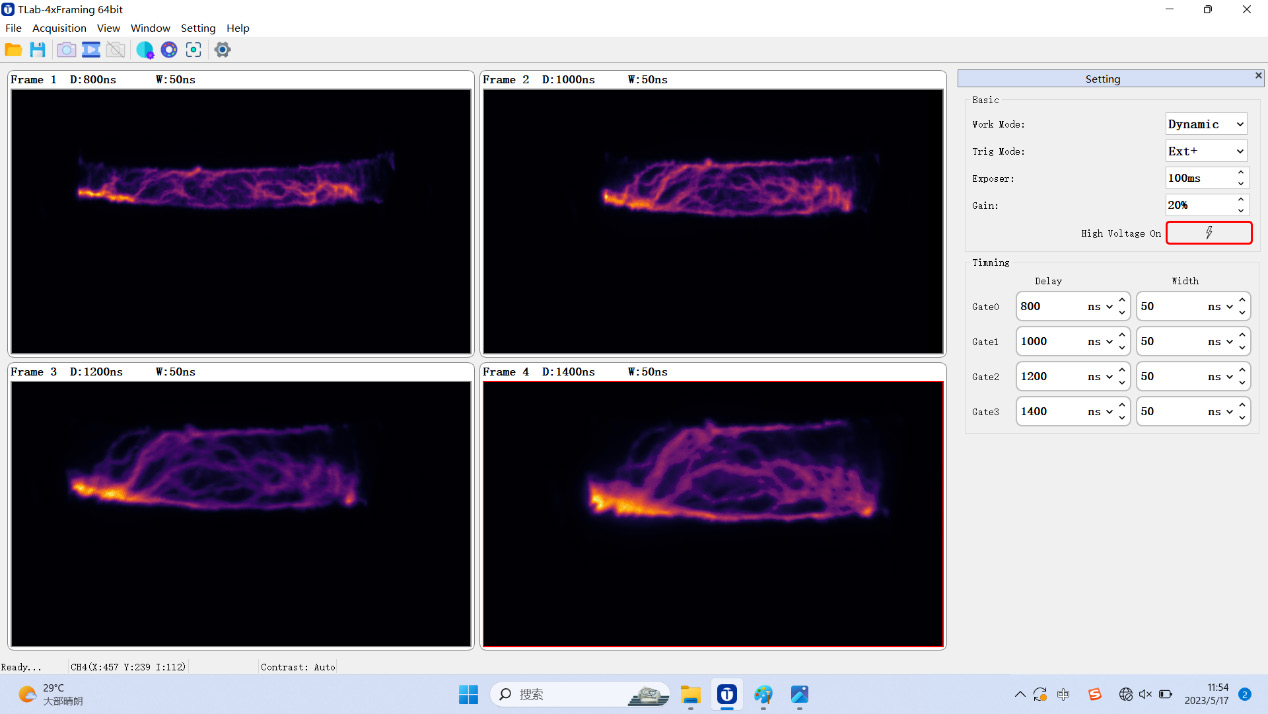Image resolution: width=1268 pixels, height=714 pixels.
Task: Open the Windows Start menu
Action: point(468,694)
